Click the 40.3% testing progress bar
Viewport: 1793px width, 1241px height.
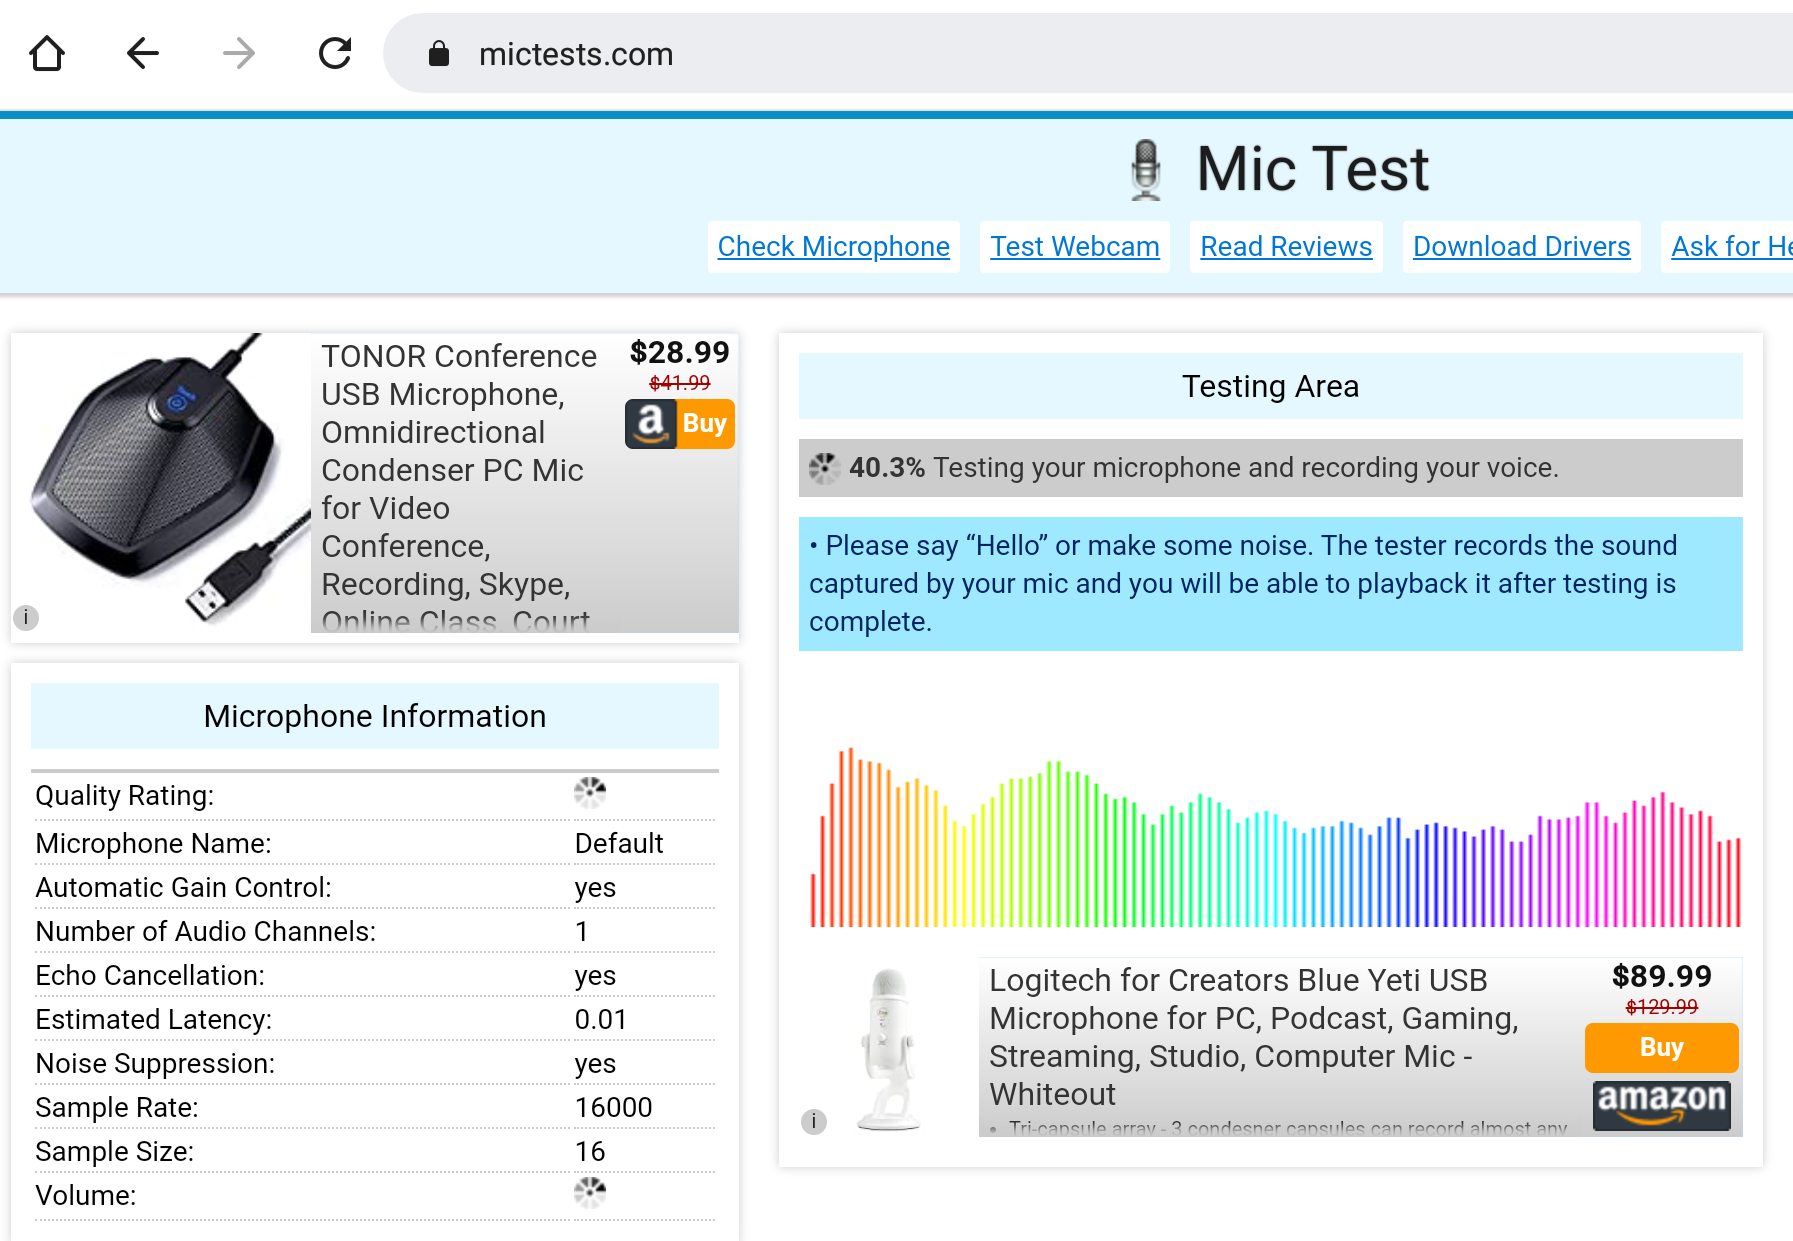pyautogui.click(x=1270, y=468)
